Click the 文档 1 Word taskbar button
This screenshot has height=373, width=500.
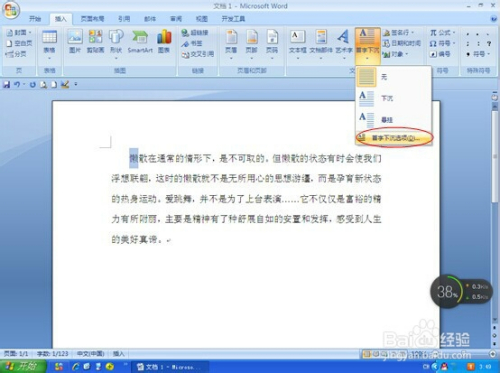coord(170,367)
